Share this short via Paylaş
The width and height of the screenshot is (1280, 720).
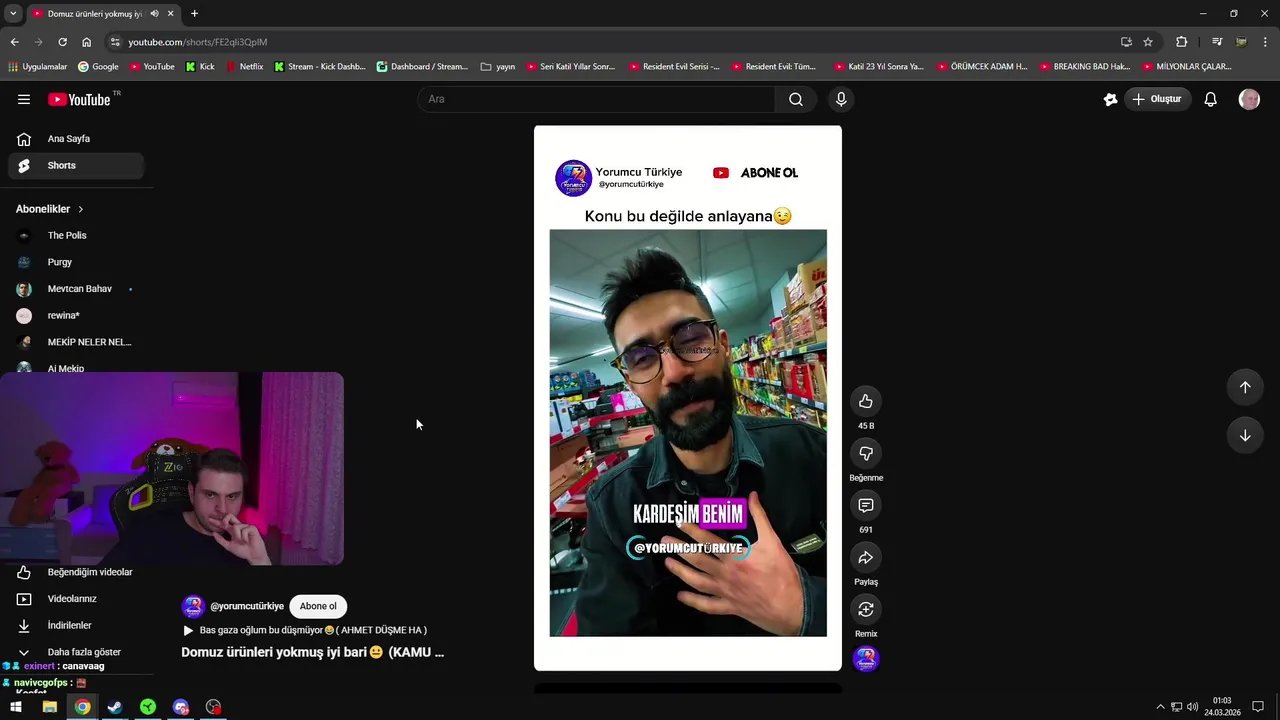coord(866,557)
